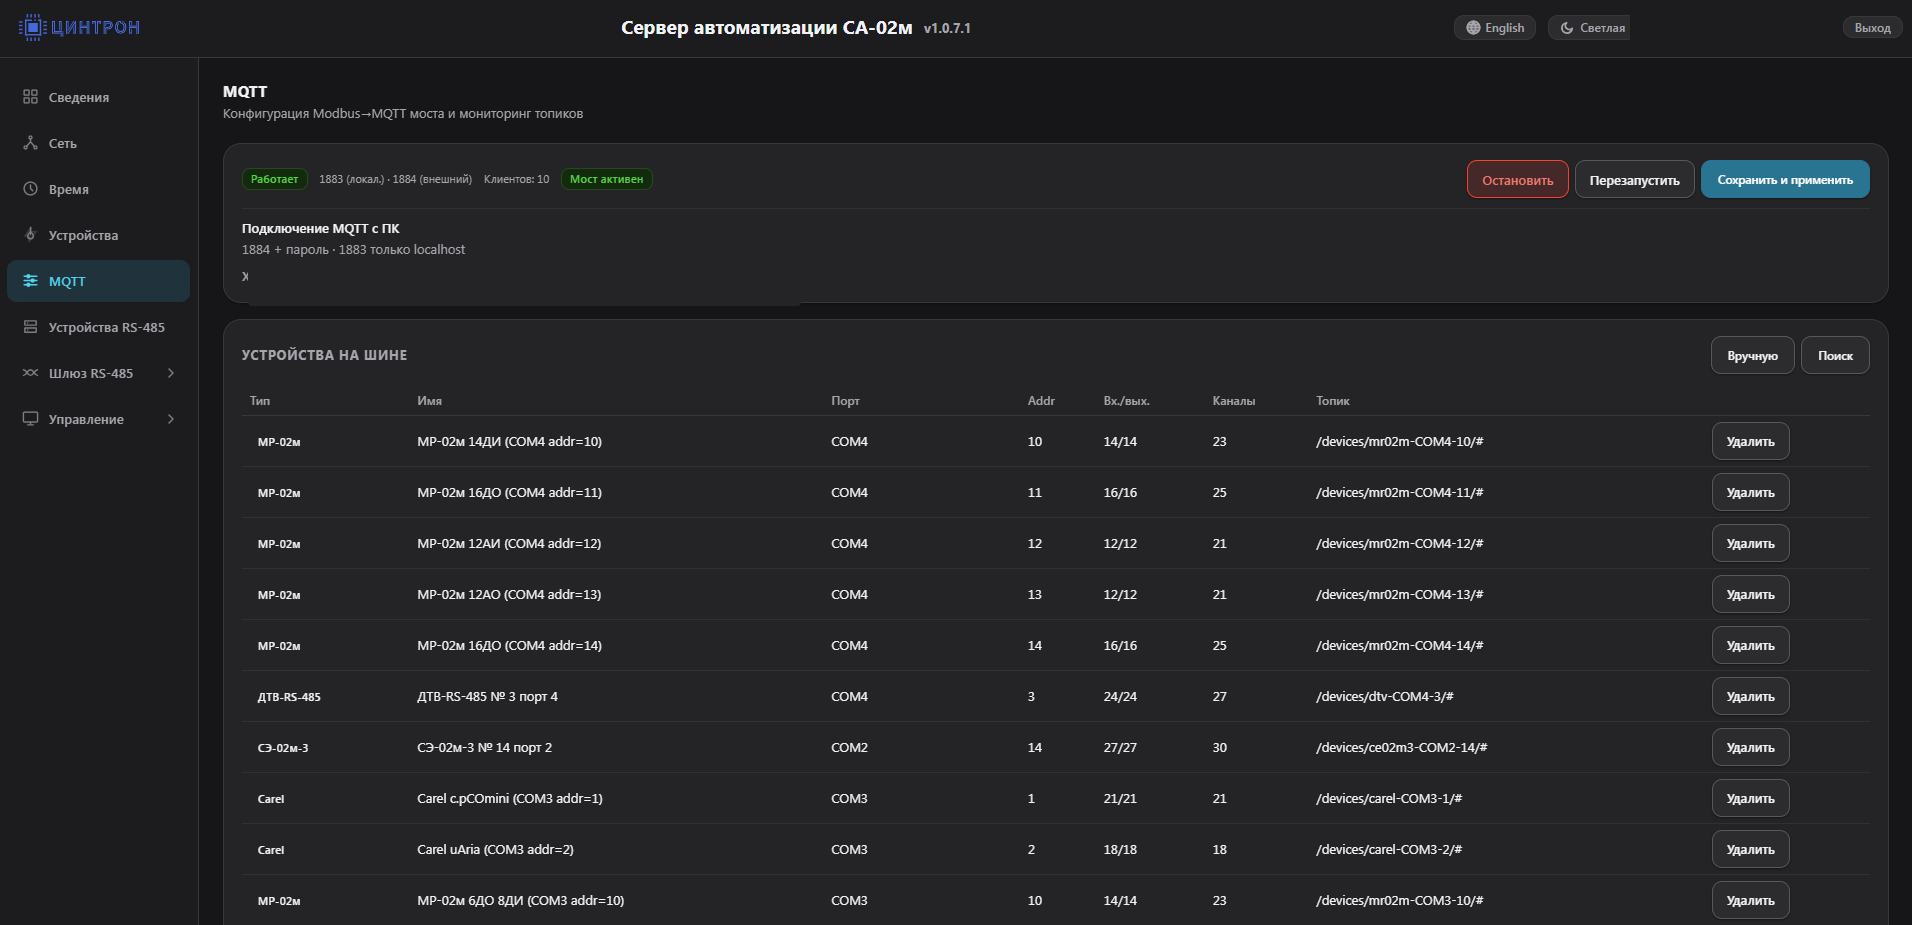Delete the MP-02м 16ДО COM4 addr=14 device
The image size is (1912, 925).
pos(1750,645)
